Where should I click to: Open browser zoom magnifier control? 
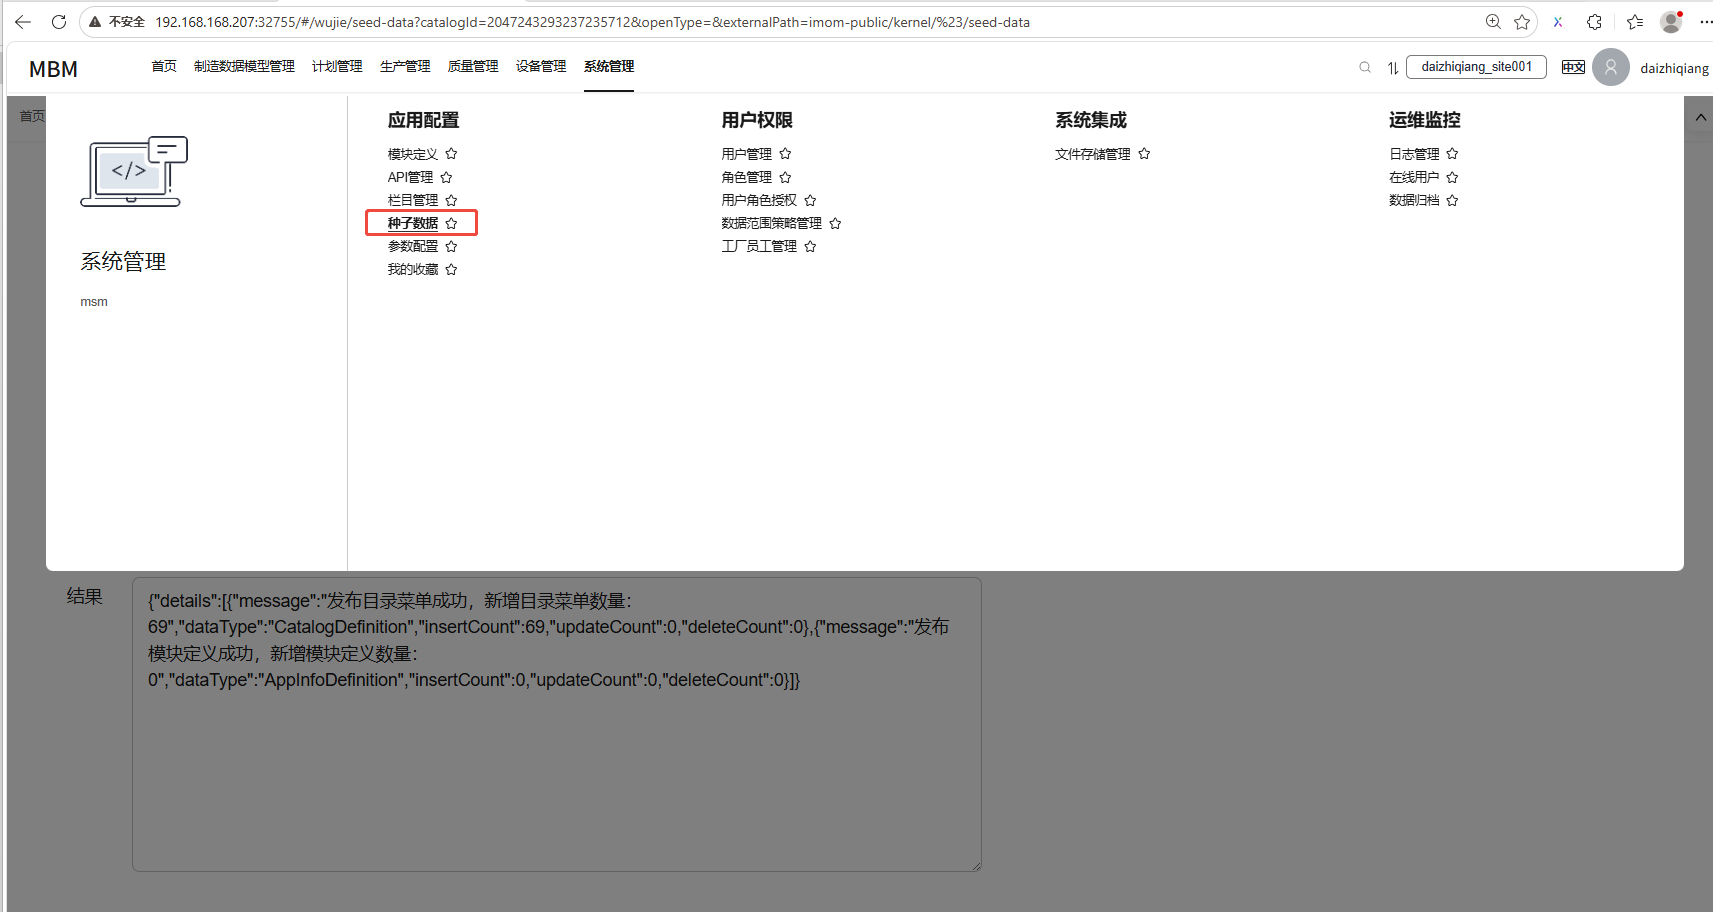[1493, 22]
